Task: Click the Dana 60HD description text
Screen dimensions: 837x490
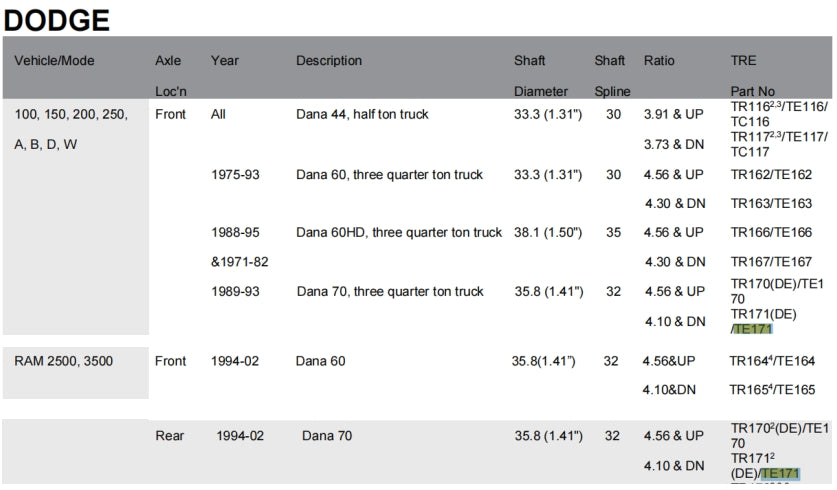Action: point(399,232)
